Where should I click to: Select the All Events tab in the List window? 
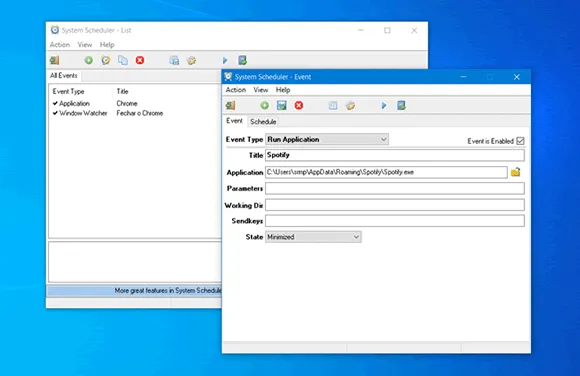coord(64,75)
